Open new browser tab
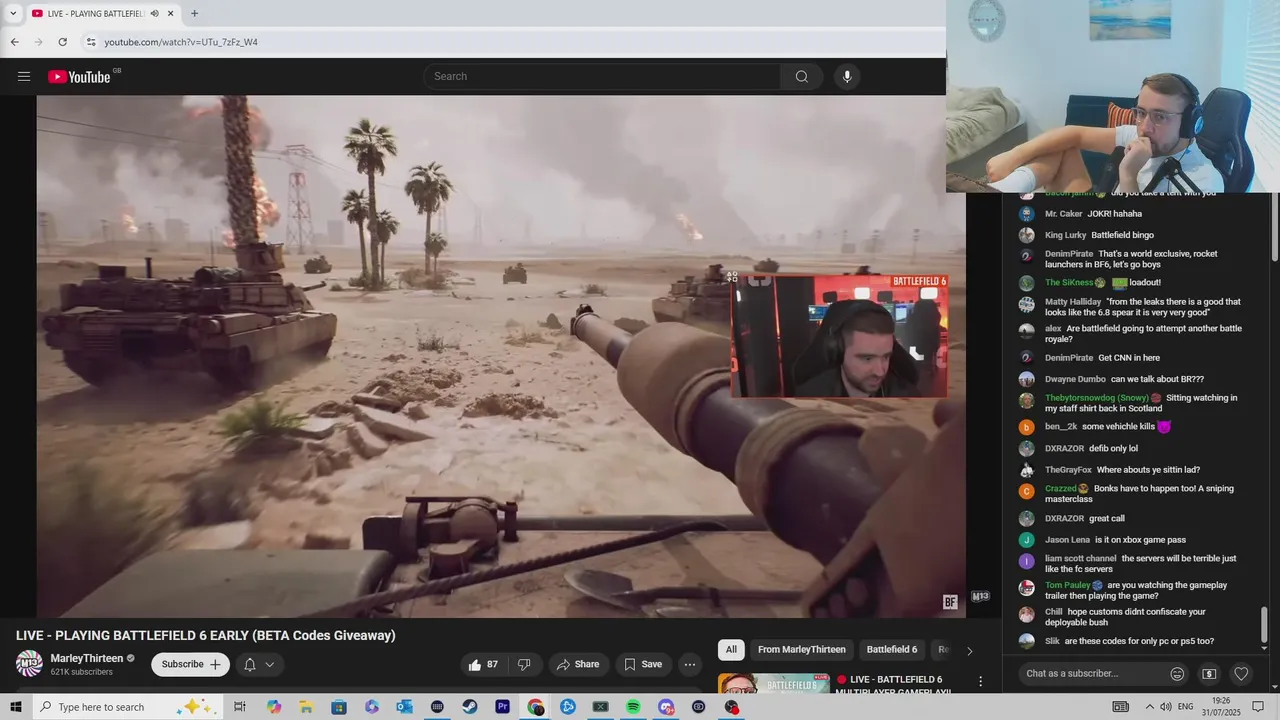 tap(194, 14)
